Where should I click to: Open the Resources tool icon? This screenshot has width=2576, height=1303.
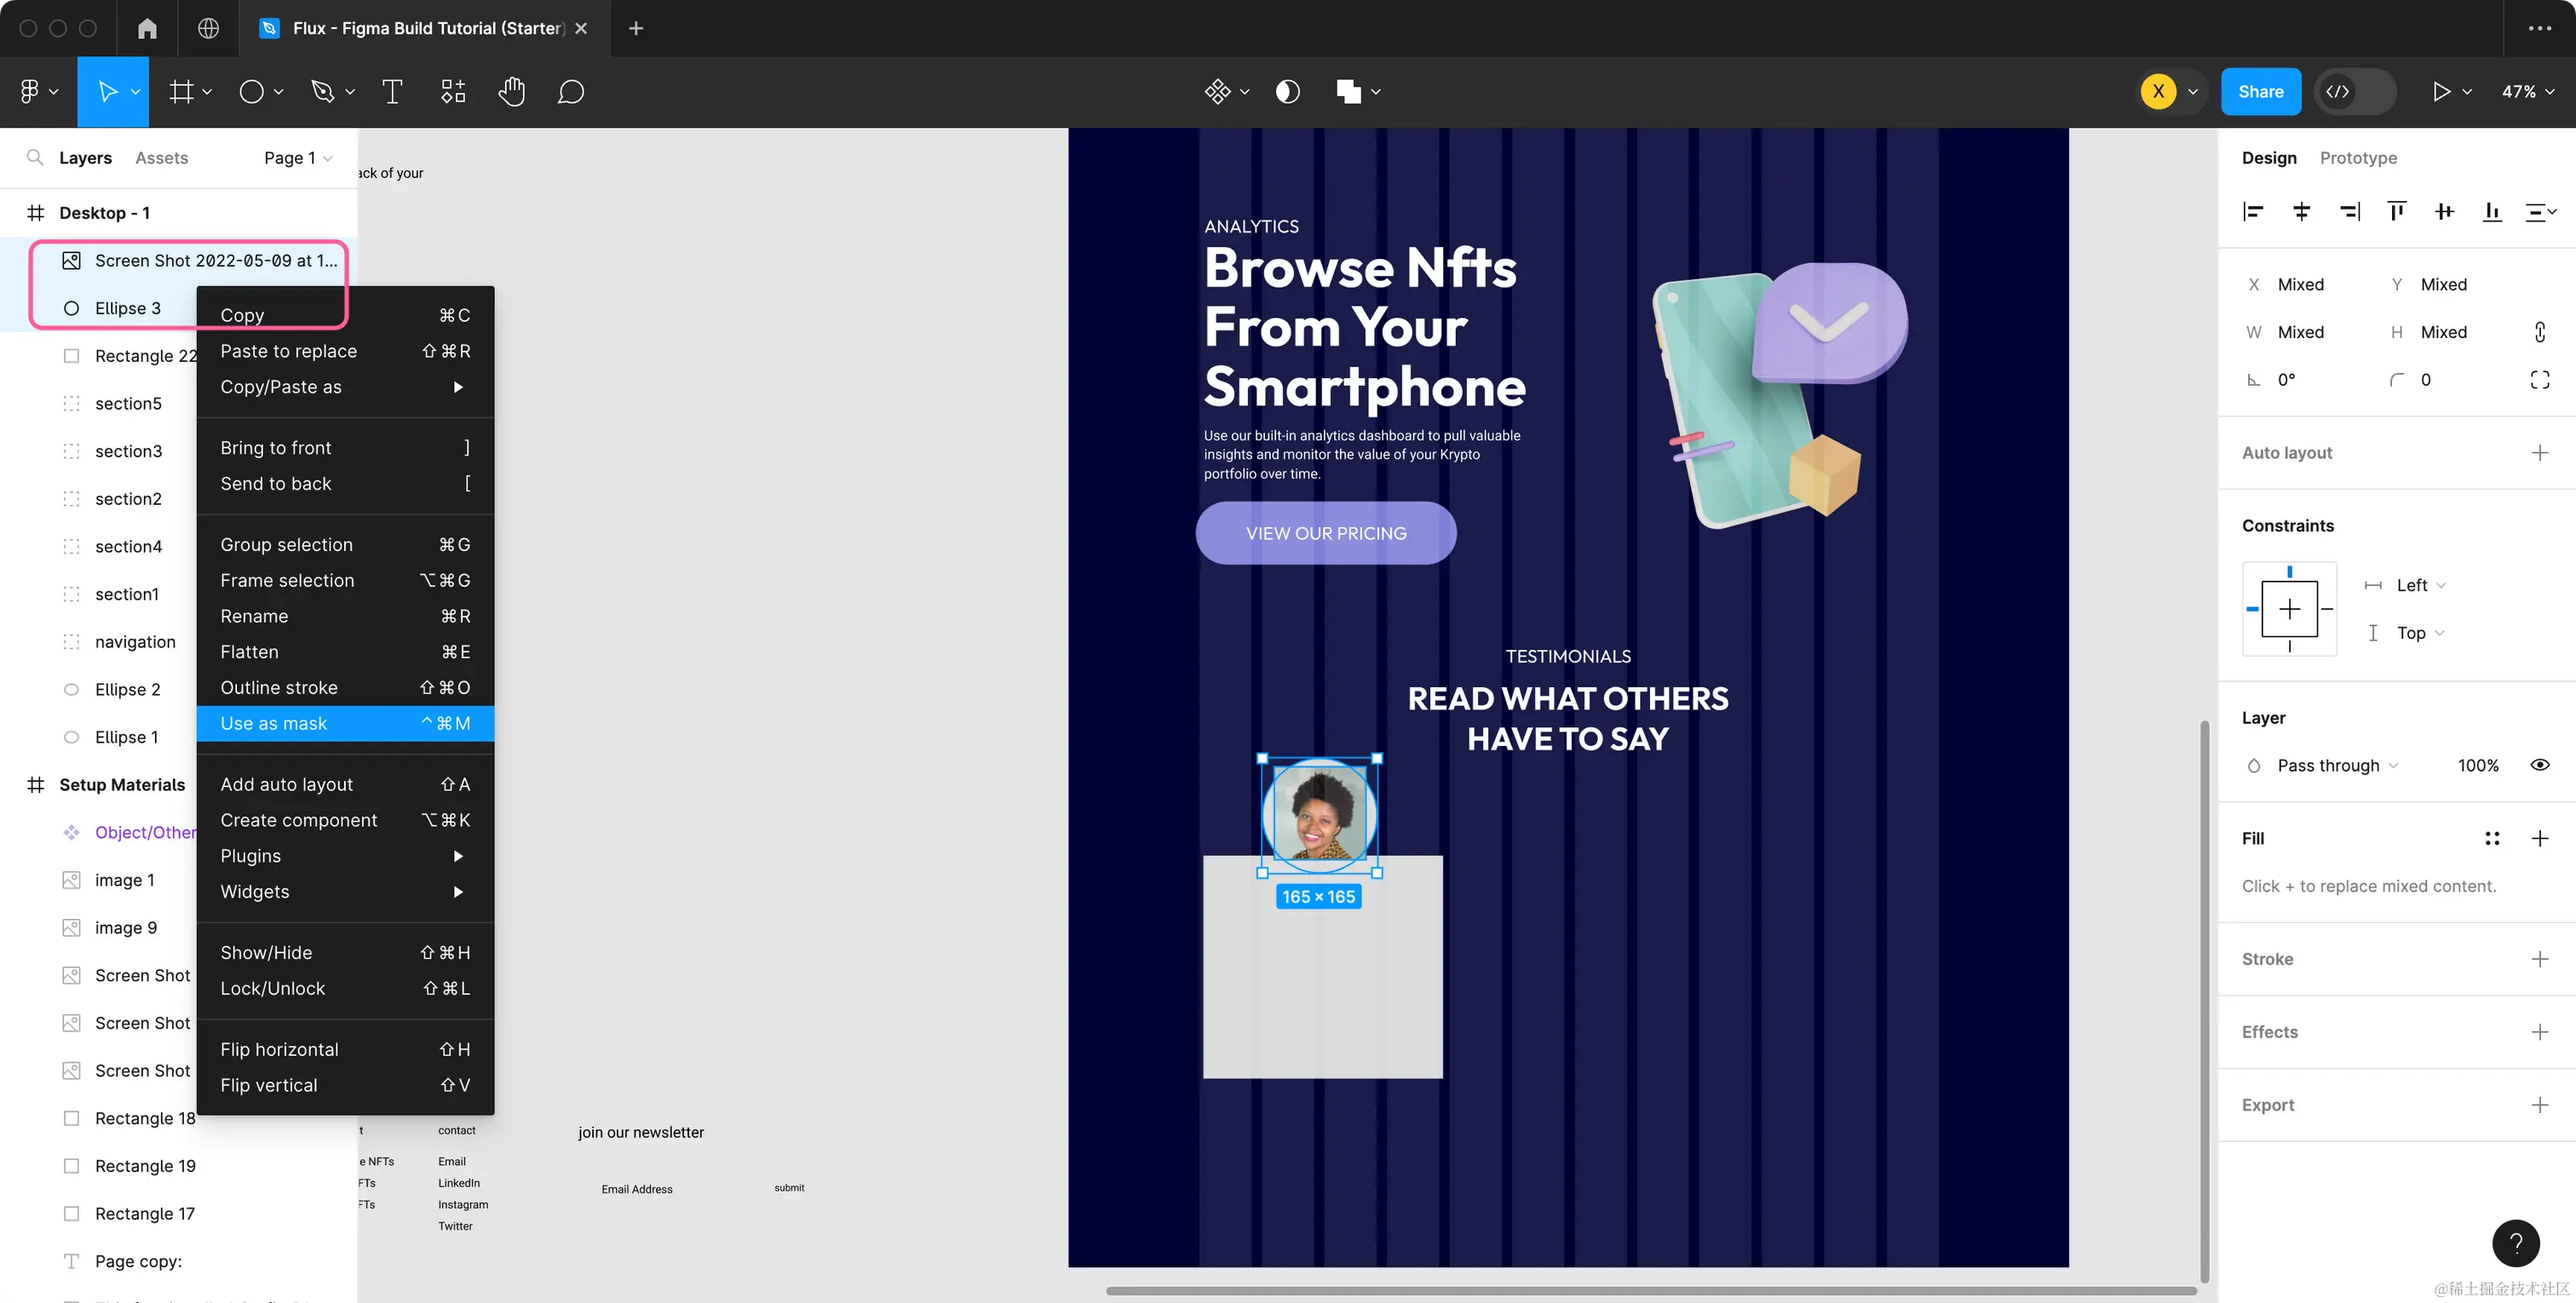453,92
